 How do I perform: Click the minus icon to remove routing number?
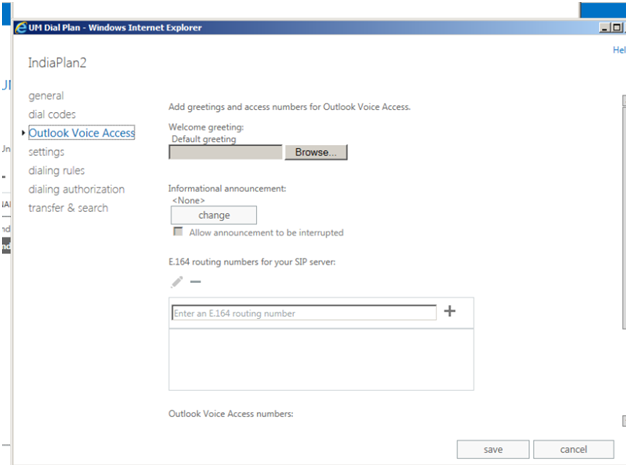(195, 282)
